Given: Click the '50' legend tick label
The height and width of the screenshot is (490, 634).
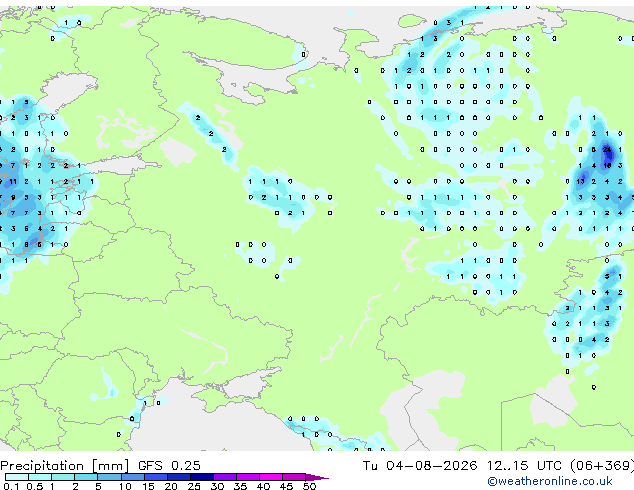Looking at the screenshot, I should 310,486.
